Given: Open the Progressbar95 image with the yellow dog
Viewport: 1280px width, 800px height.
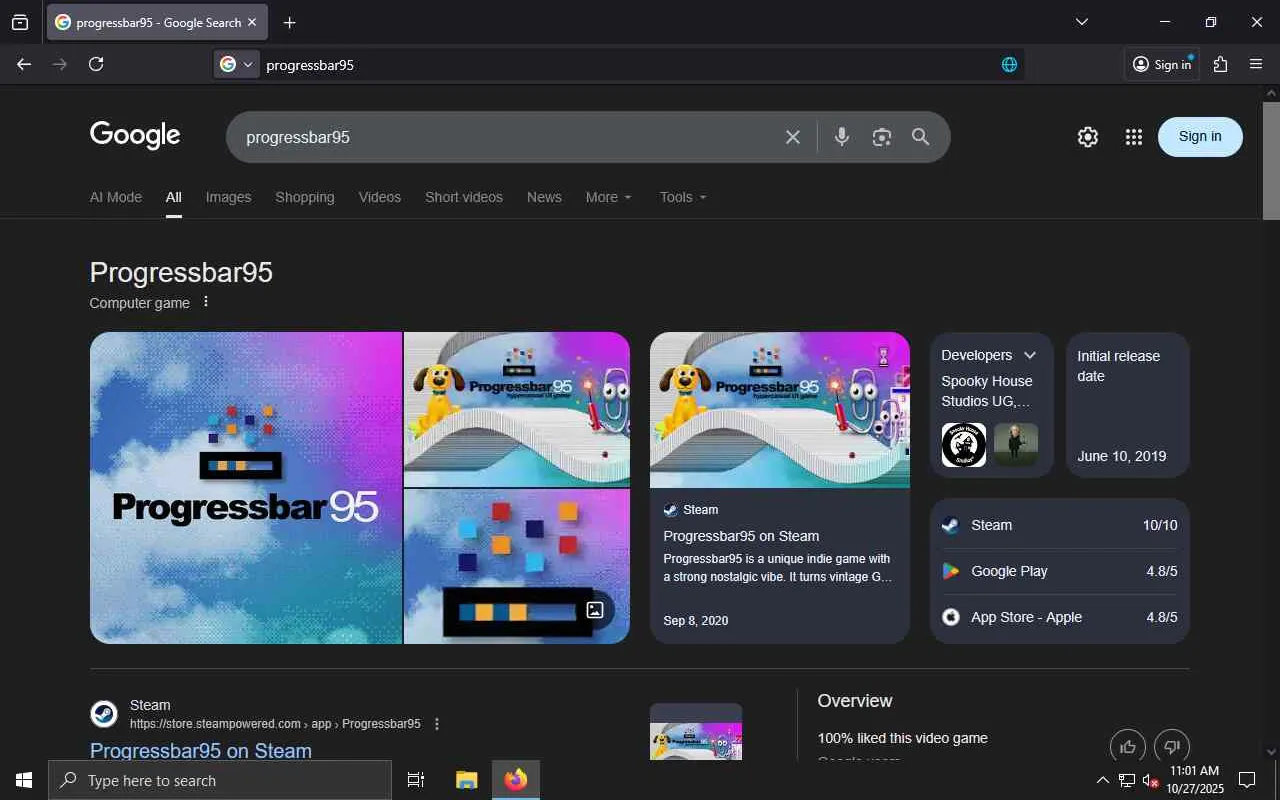Looking at the screenshot, I should [x=517, y=409].
